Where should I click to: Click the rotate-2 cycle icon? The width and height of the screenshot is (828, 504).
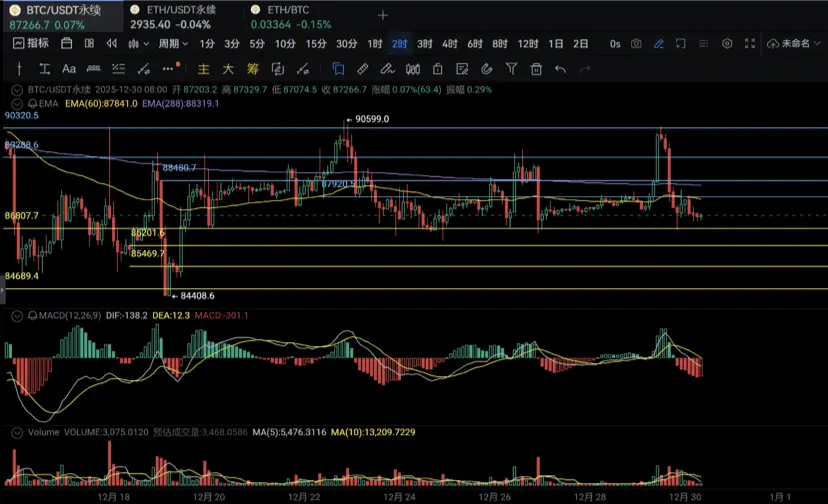point(278,69)
